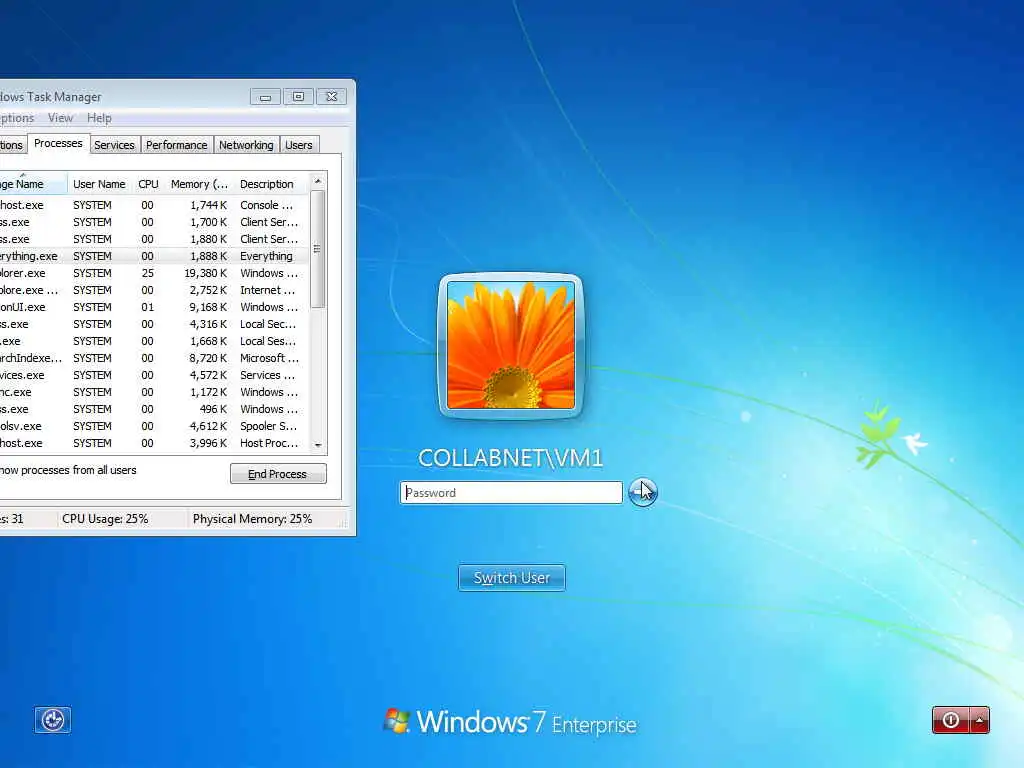This screenshot has height=768, width=1024.
Task: Minimize the Task Manager window
Action: pyautogui.click(x=265, y=97)
